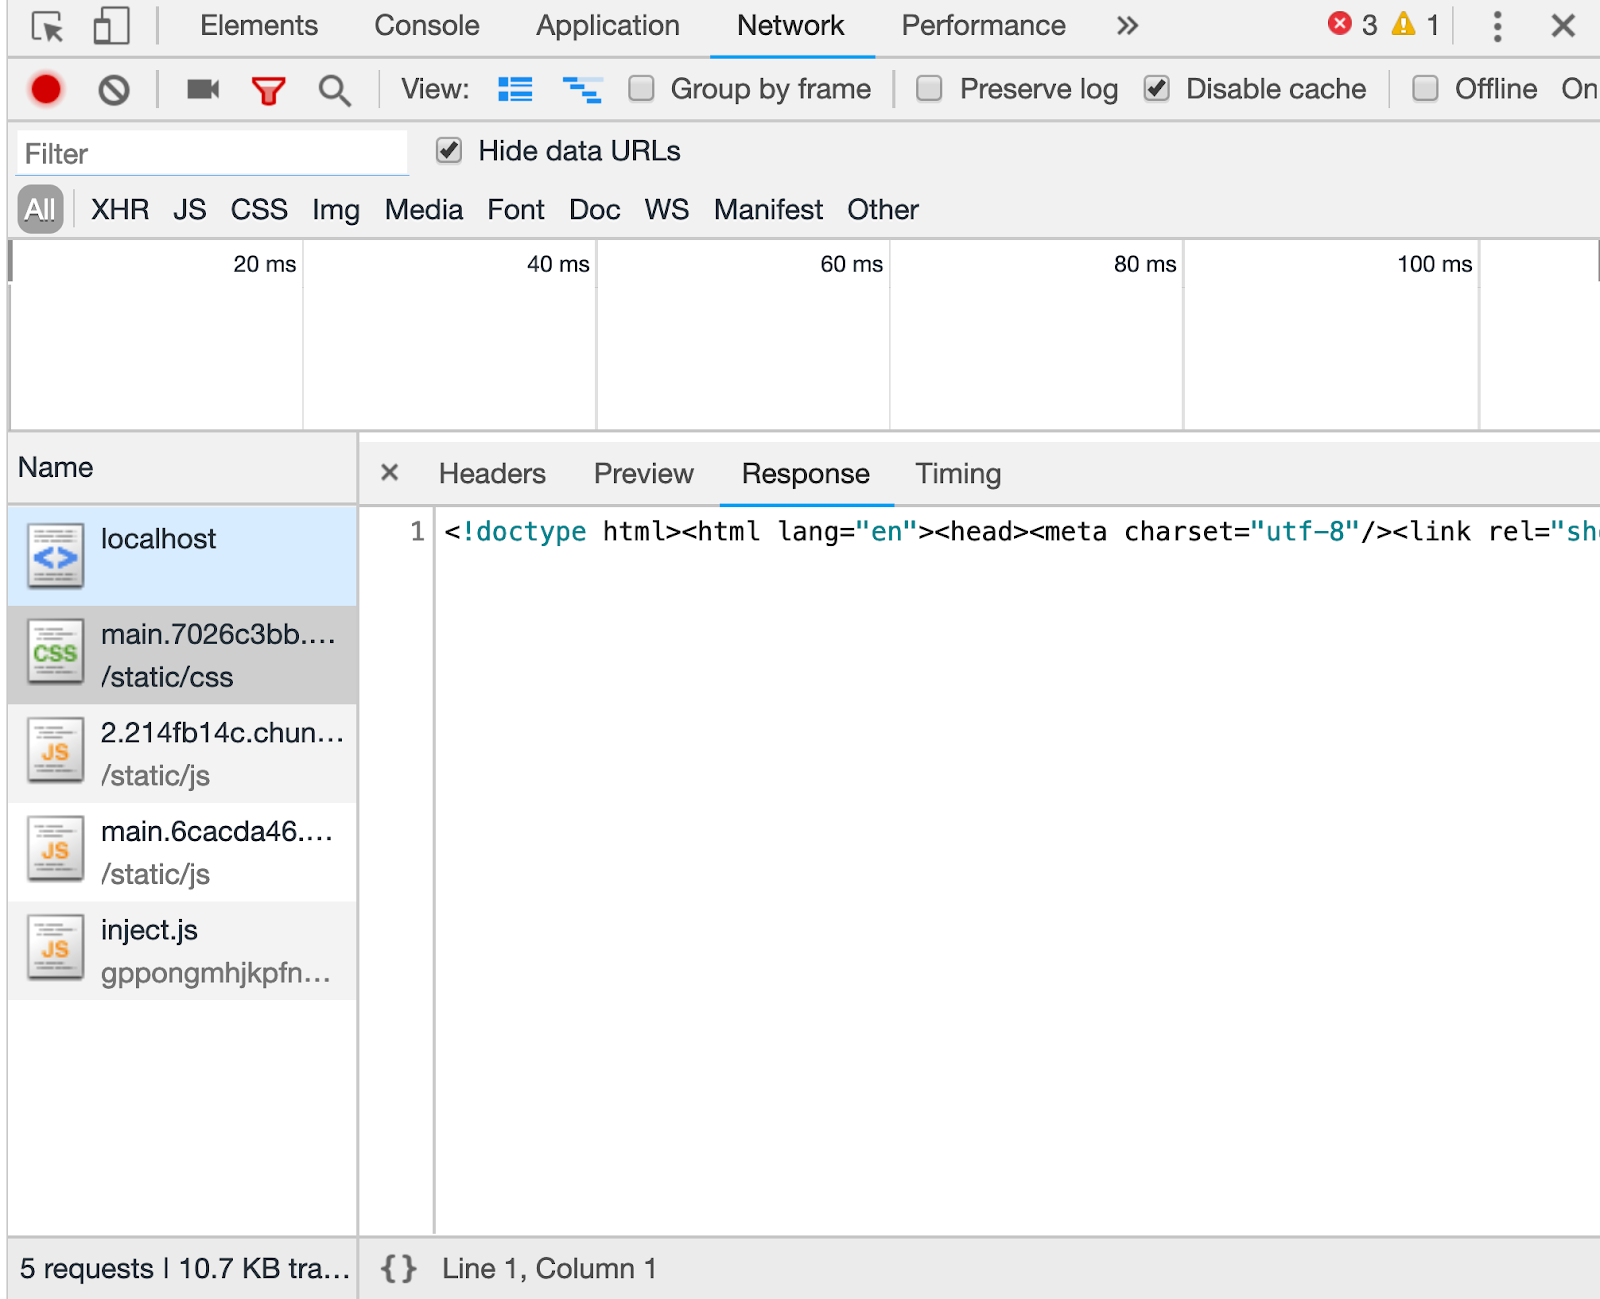Image resolution: width=1600 pixels, height=1299 pixels.
Task: Stop recording with the red record button
Action: pyautogui.click(x=46, y=90)
